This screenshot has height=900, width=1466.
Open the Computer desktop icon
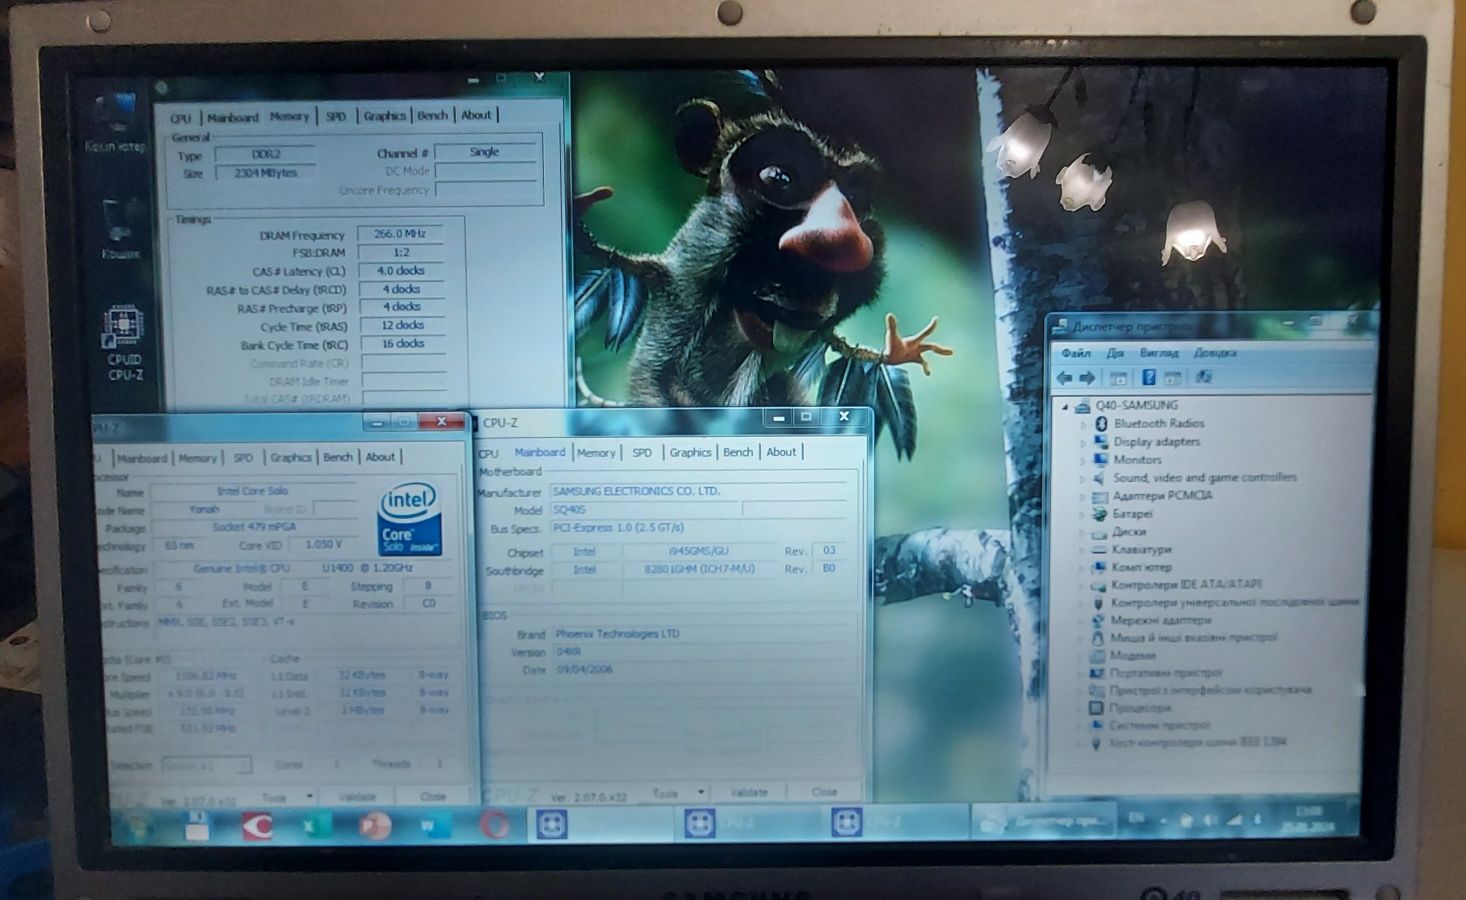(x=114, y=122)
